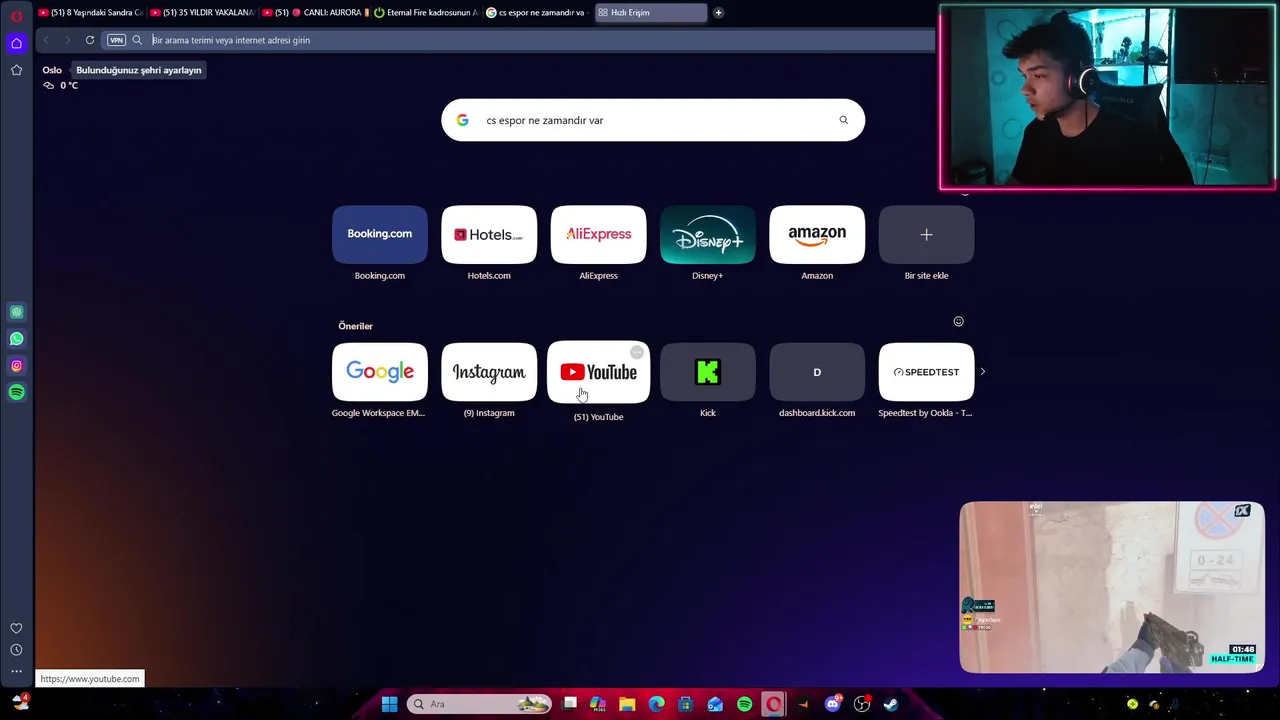Open the YouTube suggestion tile
Viewport: 1280px width, 720px height.
[598, 372]
